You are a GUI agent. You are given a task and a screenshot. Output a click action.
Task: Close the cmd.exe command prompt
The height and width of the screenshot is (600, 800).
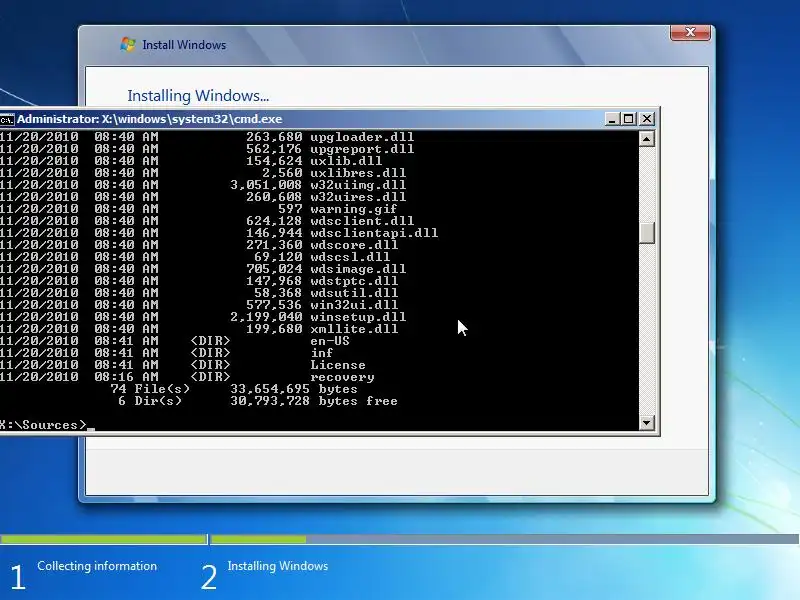tap(646, 119)
